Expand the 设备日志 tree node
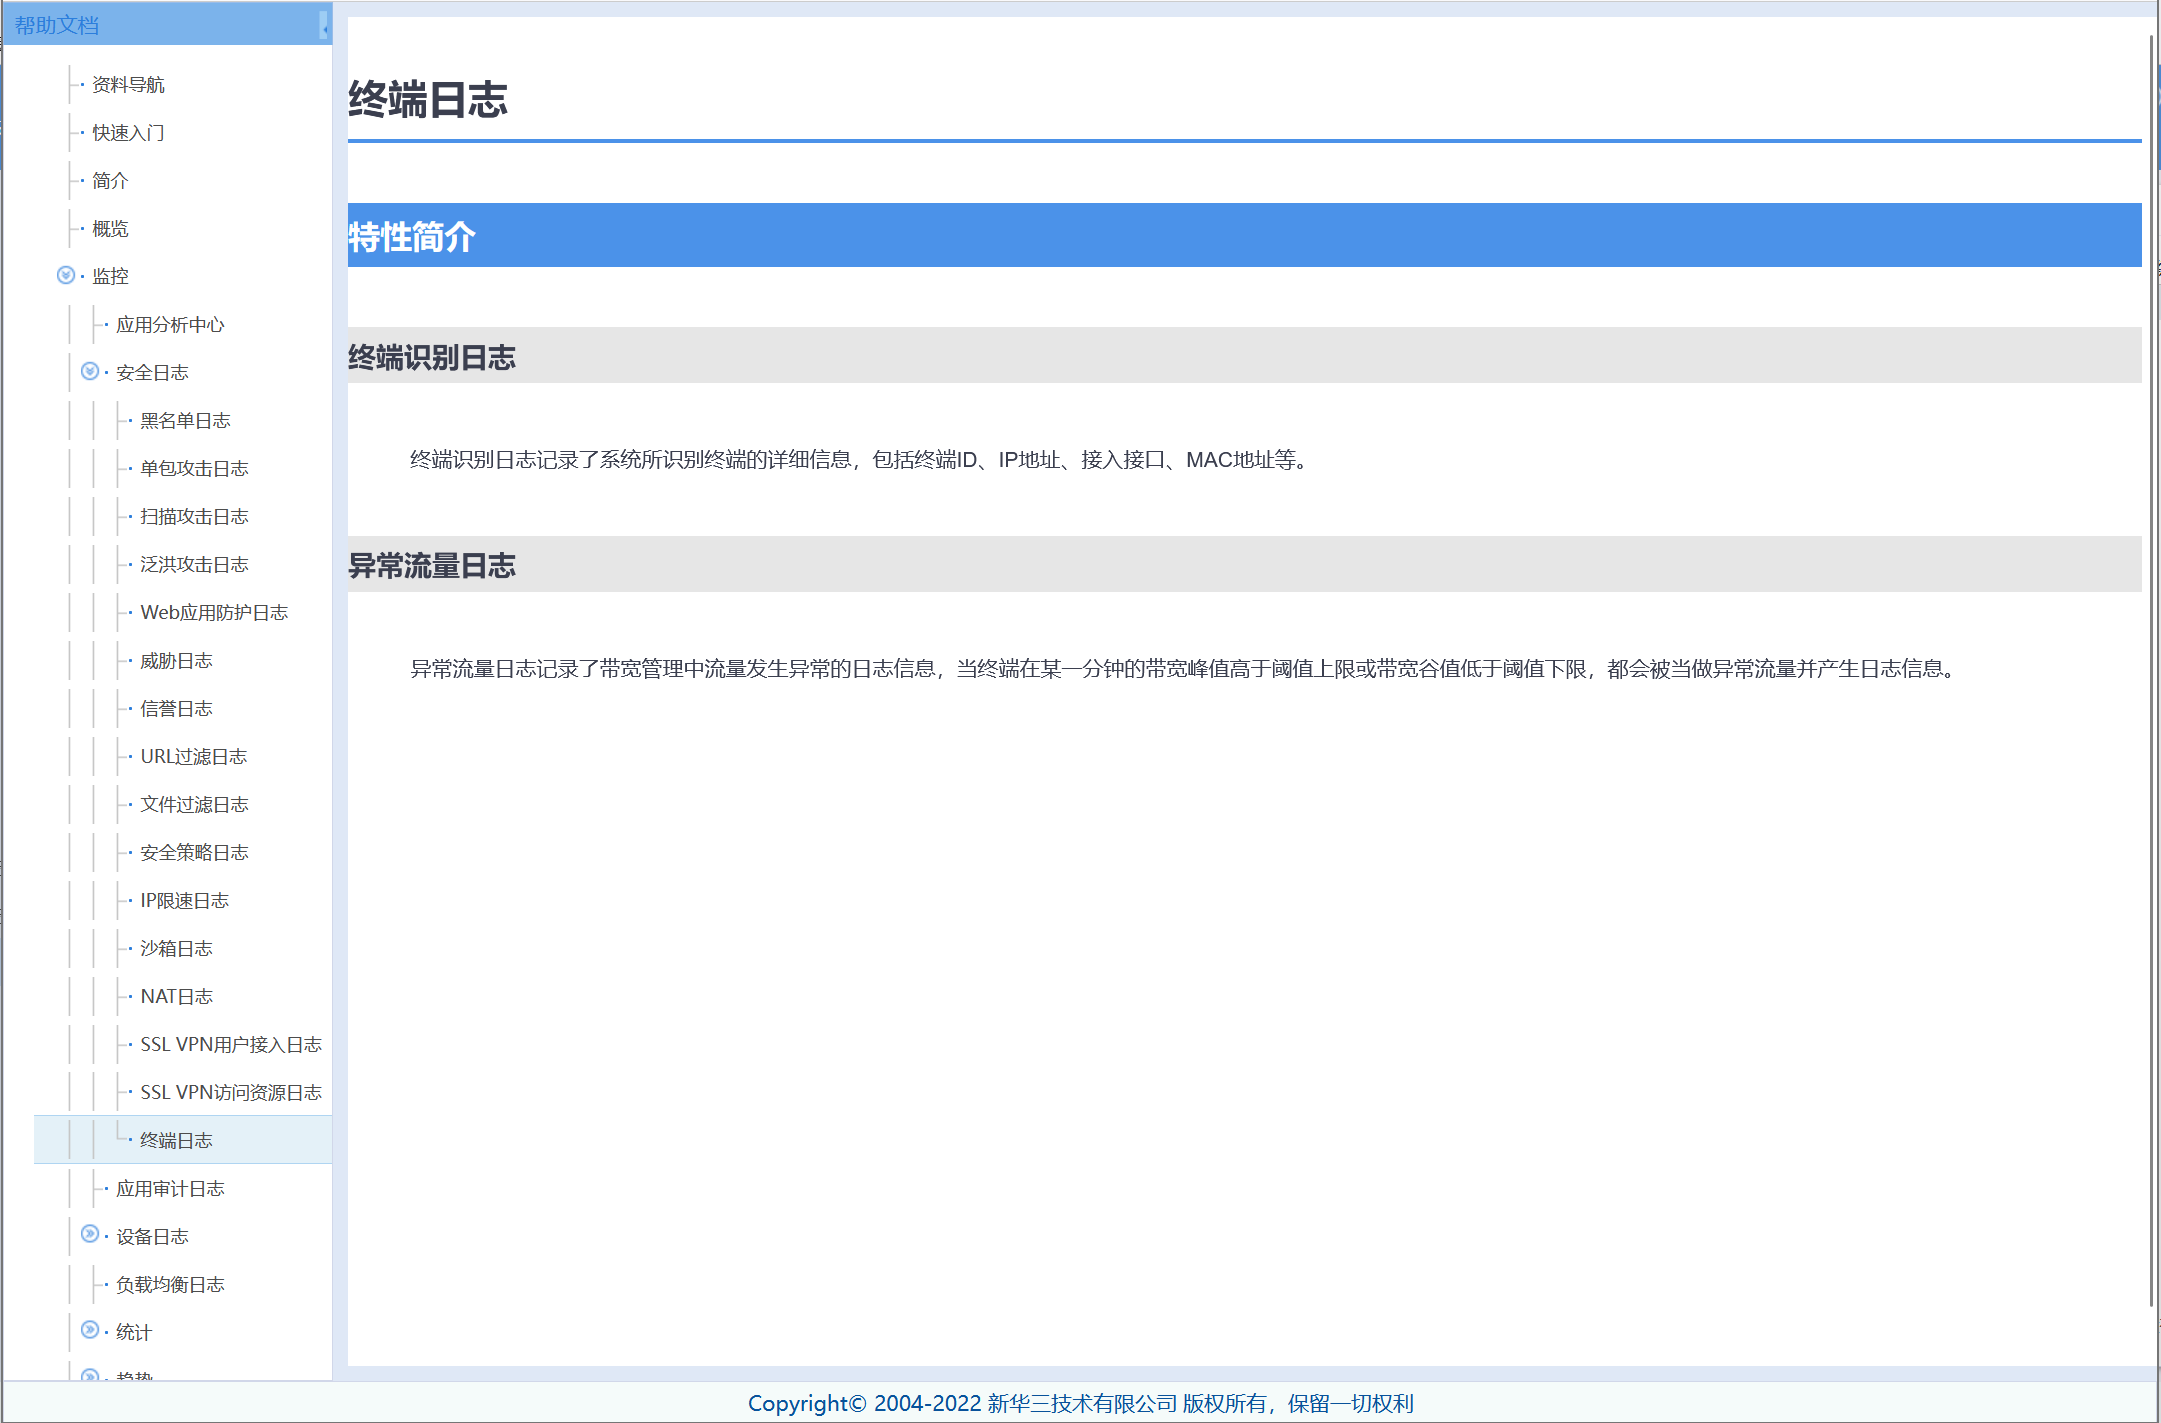 coord(90,1235)
